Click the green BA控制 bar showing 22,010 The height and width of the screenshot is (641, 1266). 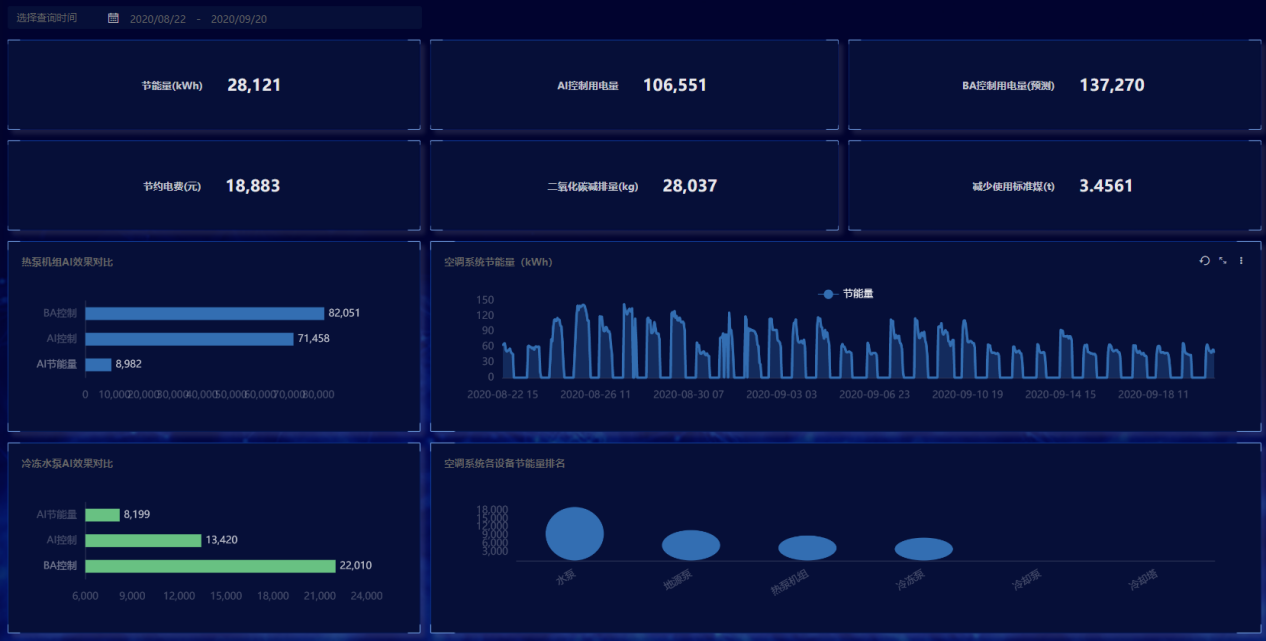point(210,566)
